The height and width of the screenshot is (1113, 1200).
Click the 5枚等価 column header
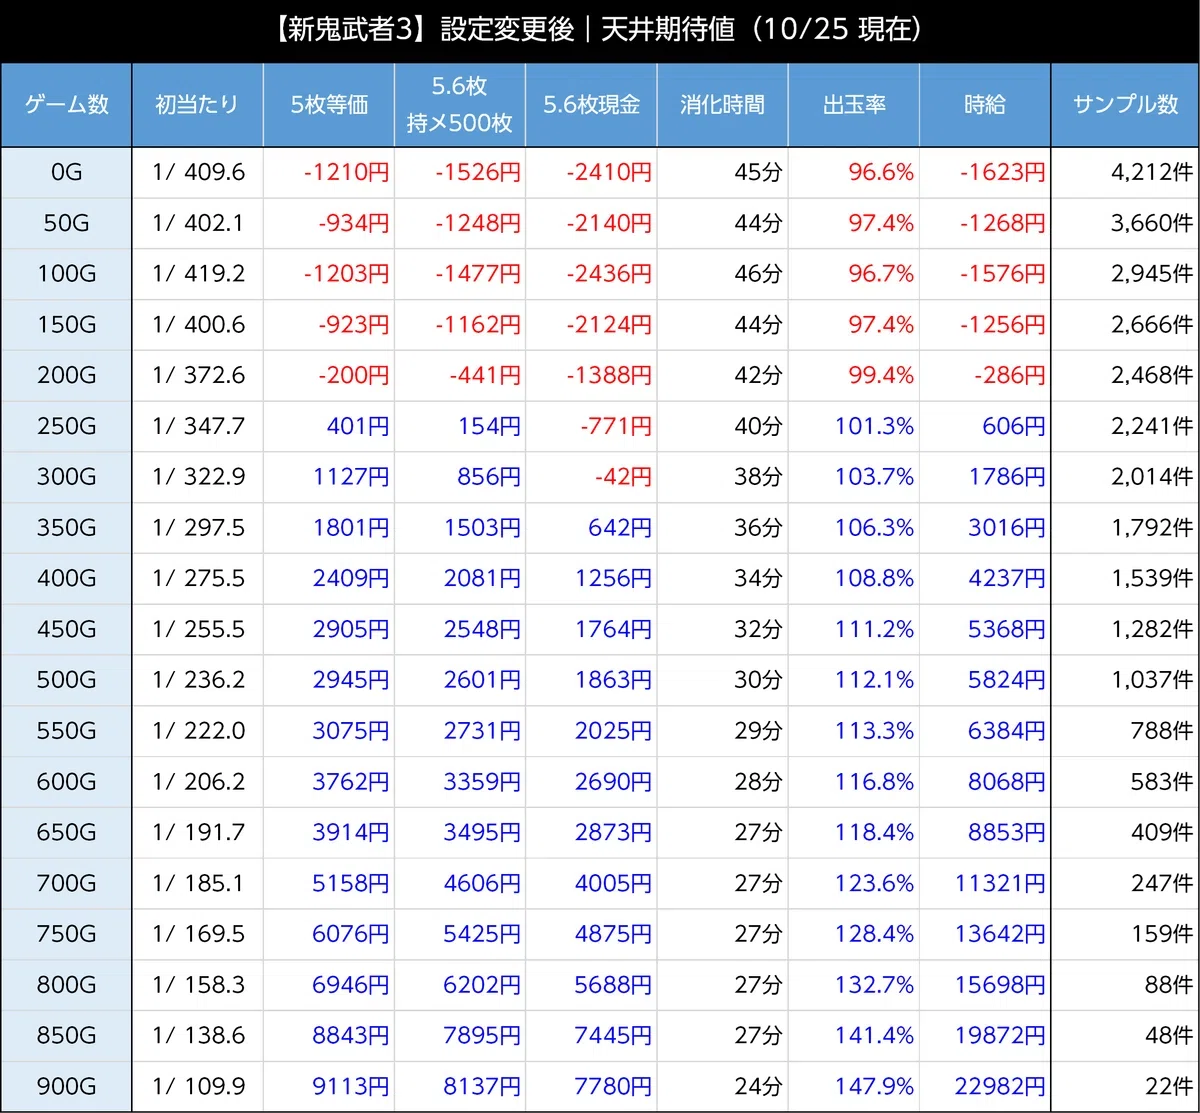(x=329, y=105)
